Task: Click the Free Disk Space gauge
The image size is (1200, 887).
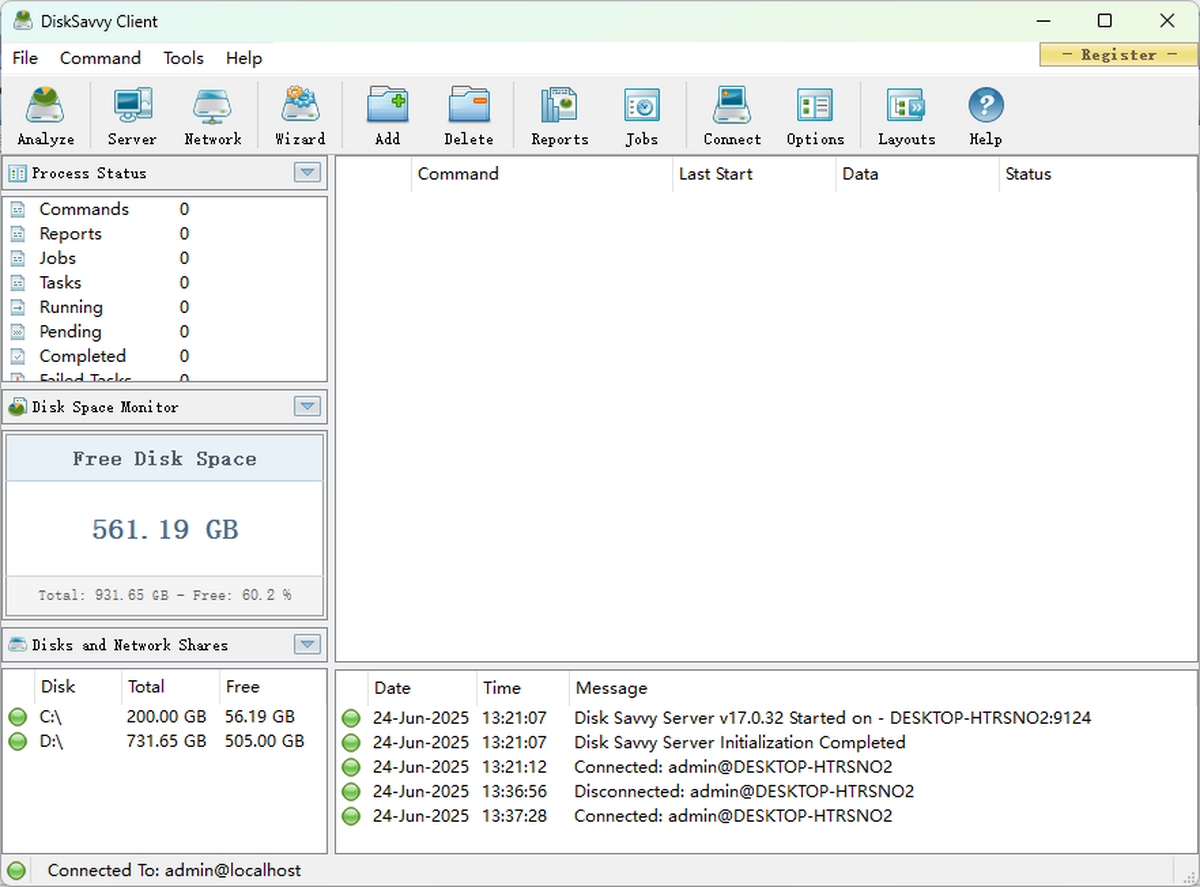Action: pos(164,520)
